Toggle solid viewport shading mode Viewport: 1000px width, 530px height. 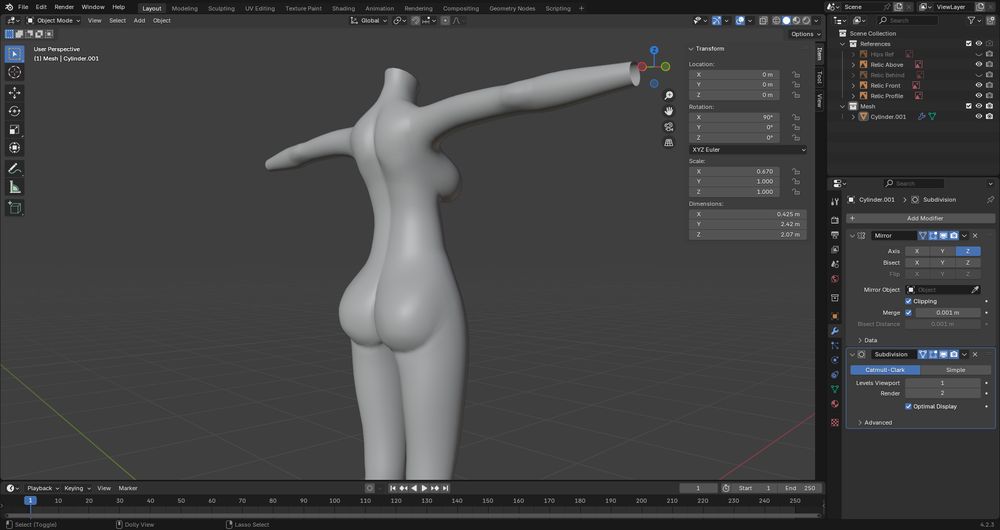[786, 20]
